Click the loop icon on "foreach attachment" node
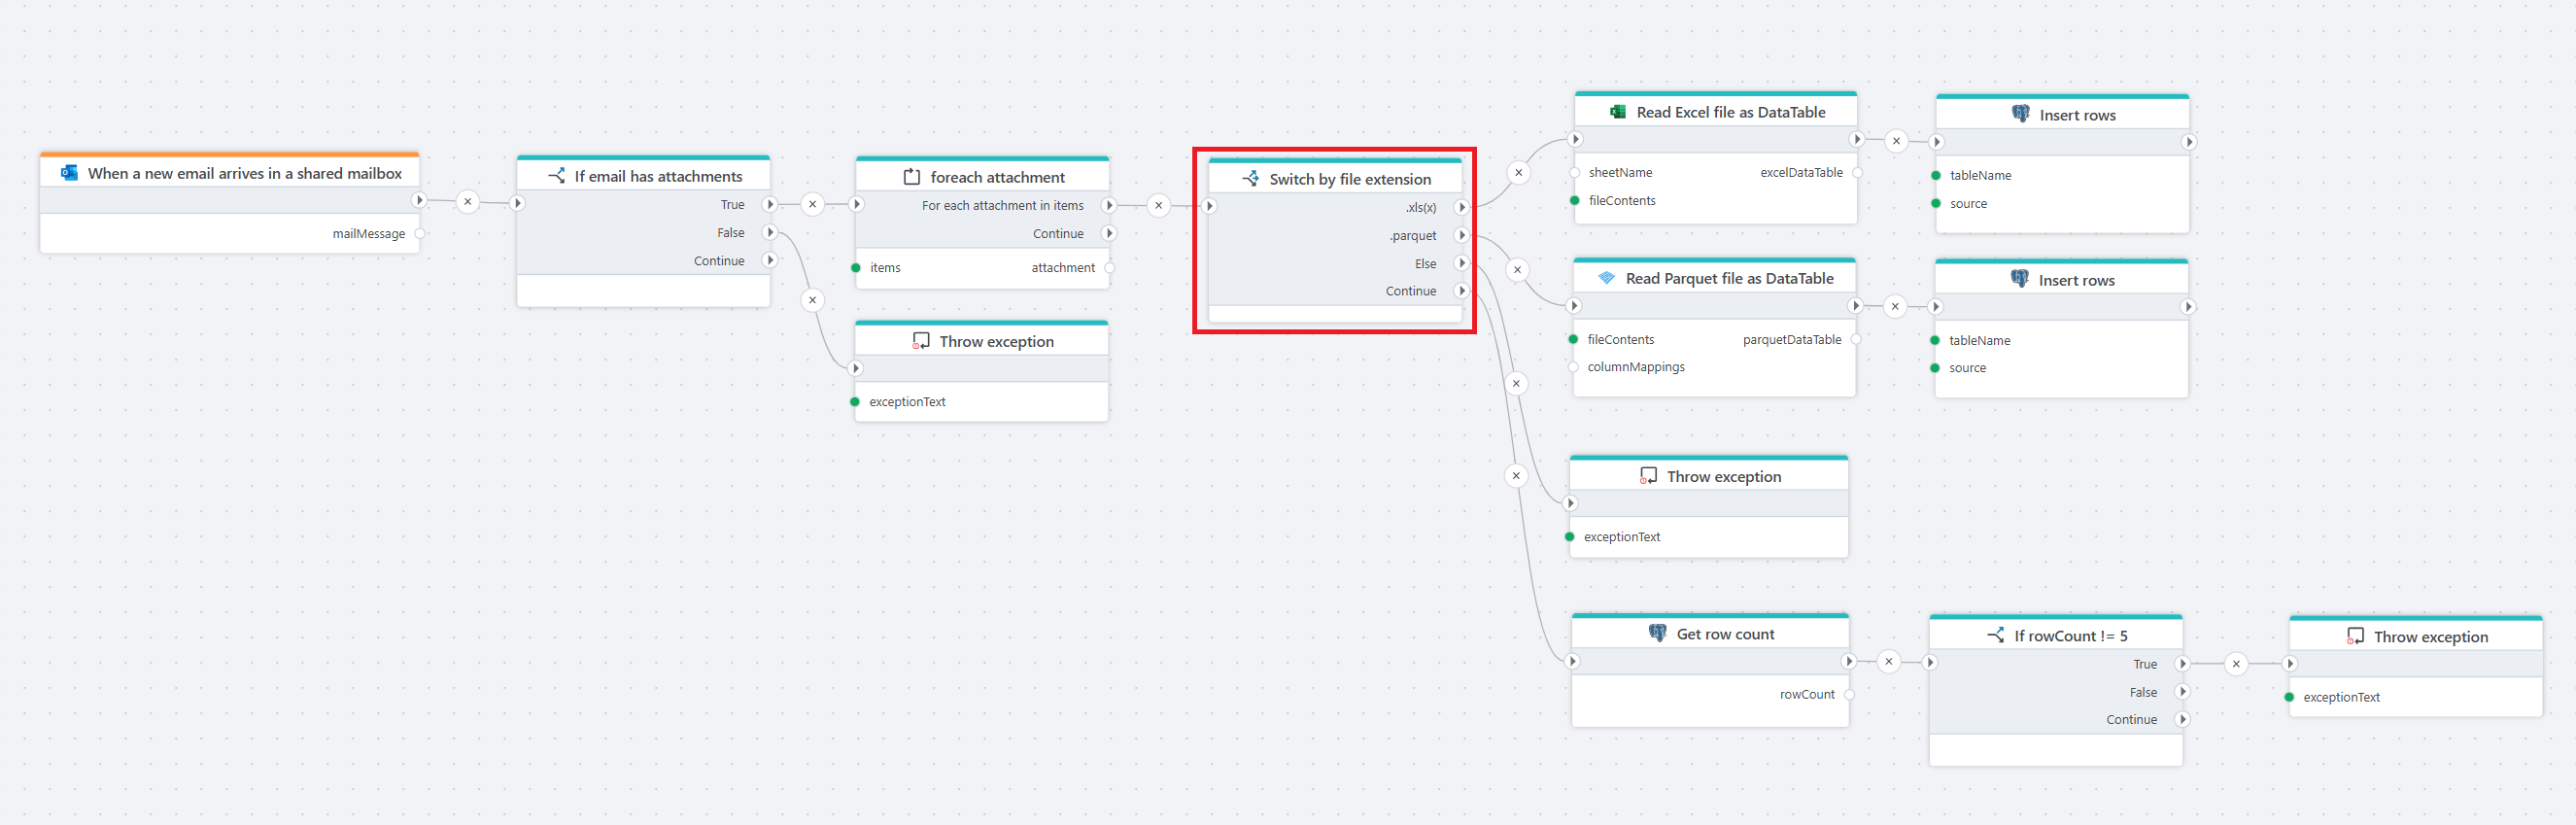Image resolution: width=2576 pixels, height=825 pixels. pos(912,177)
